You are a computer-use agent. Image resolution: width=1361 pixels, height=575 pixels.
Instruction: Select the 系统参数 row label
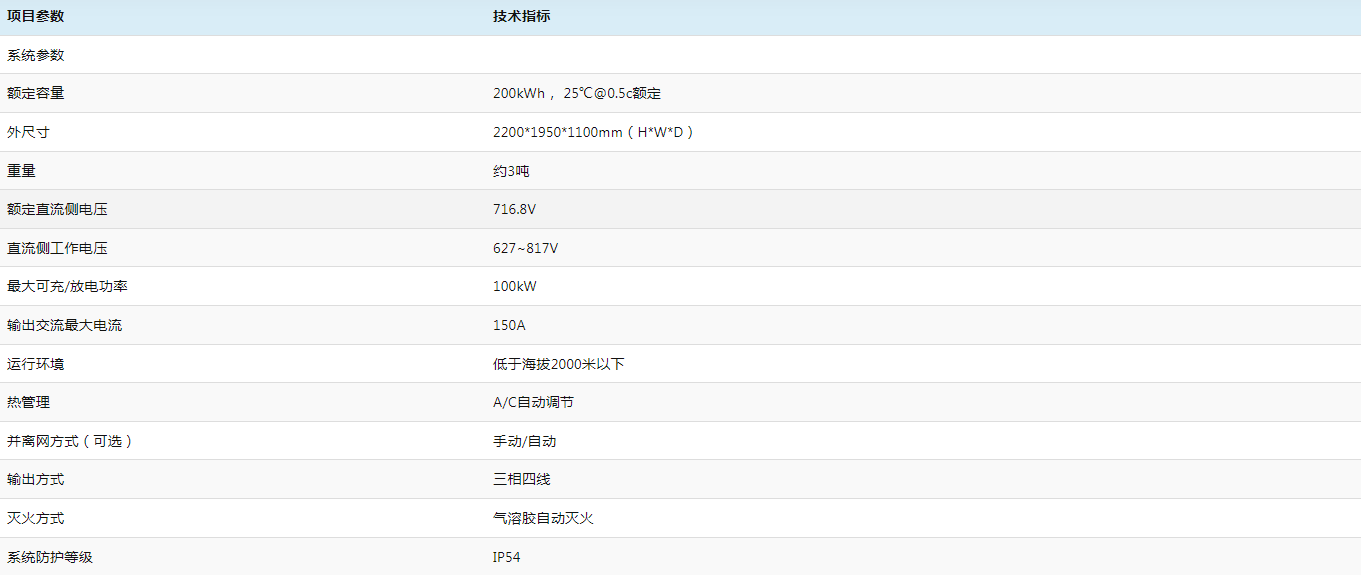[35, 55]
